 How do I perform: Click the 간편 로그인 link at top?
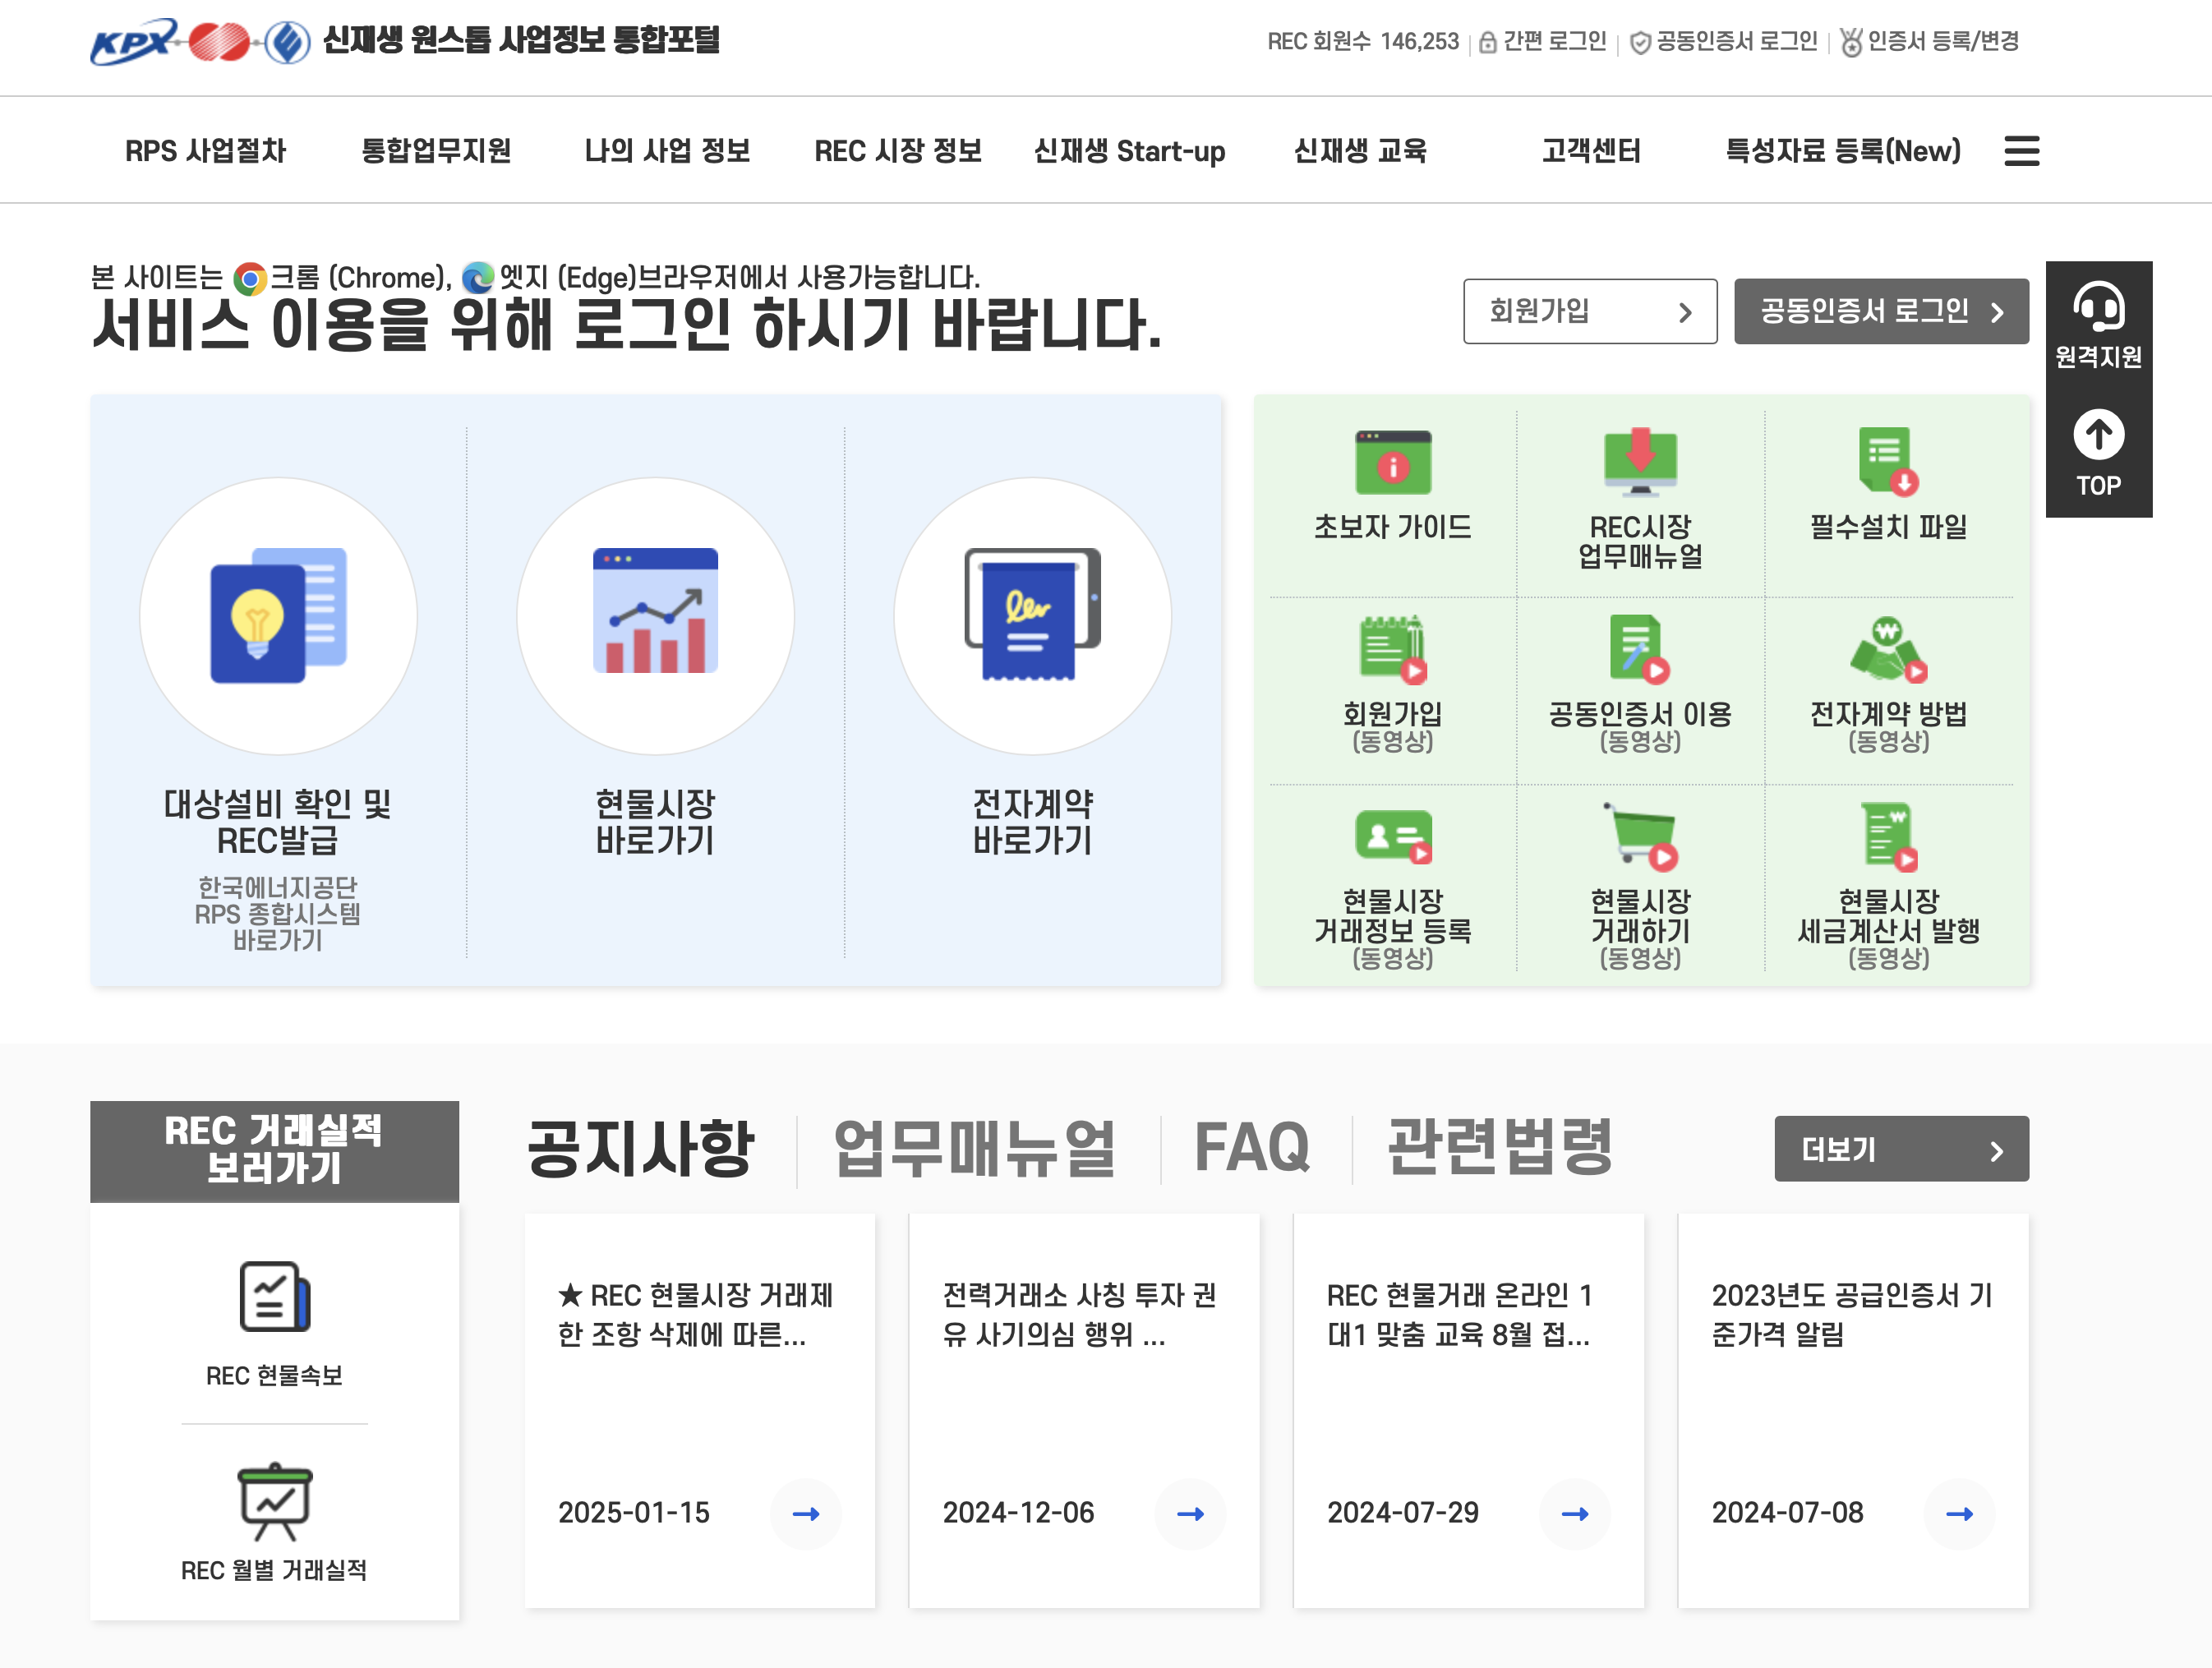[1544, 41]
